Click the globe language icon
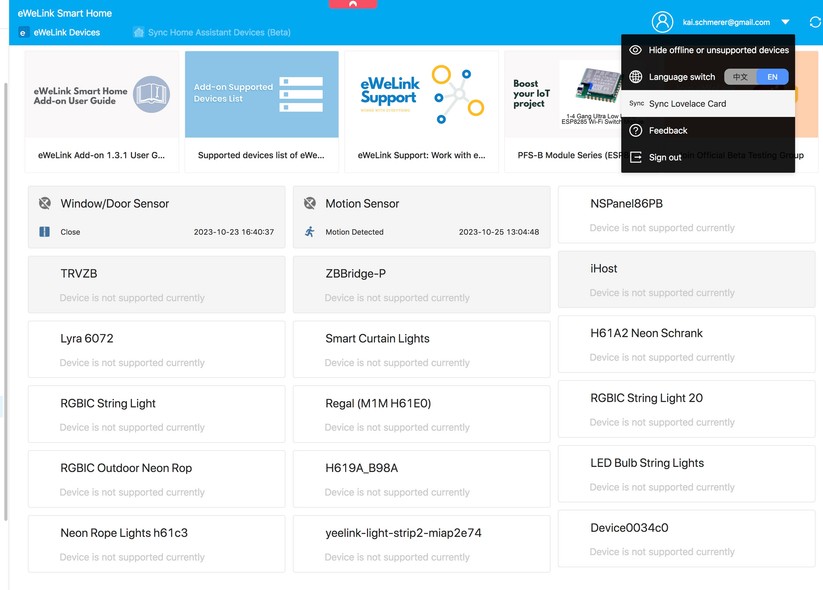Screen dimensions: 823x590 (636, 77)
